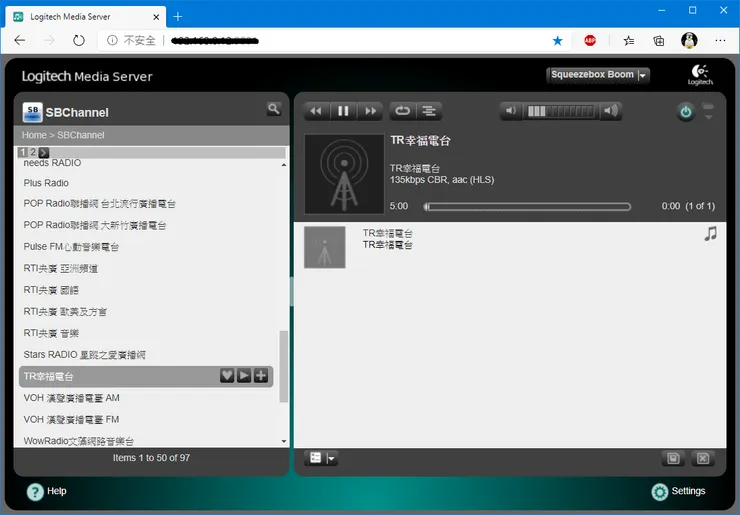Click the now playing radio tower artwork
Screen dimensions: 740x515
(x=344, y=174)
